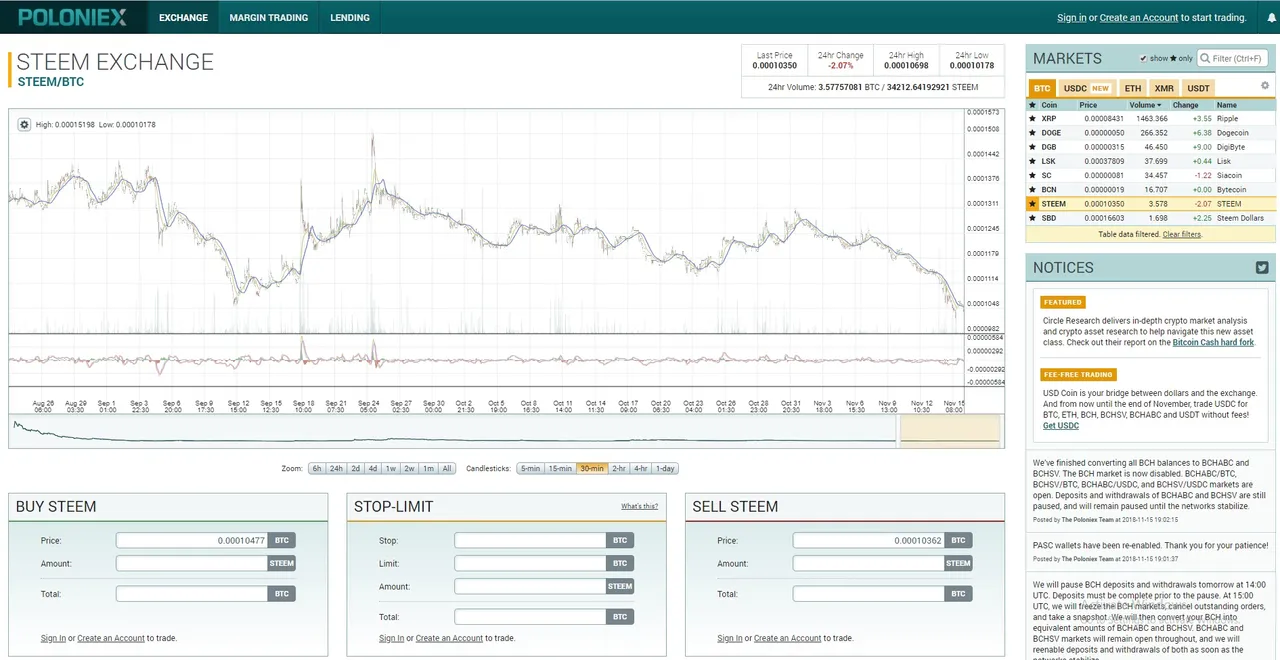The image size is (1280, 660).
Task: Toggle favorite star for BCN row
Action: pos(1033,189)
